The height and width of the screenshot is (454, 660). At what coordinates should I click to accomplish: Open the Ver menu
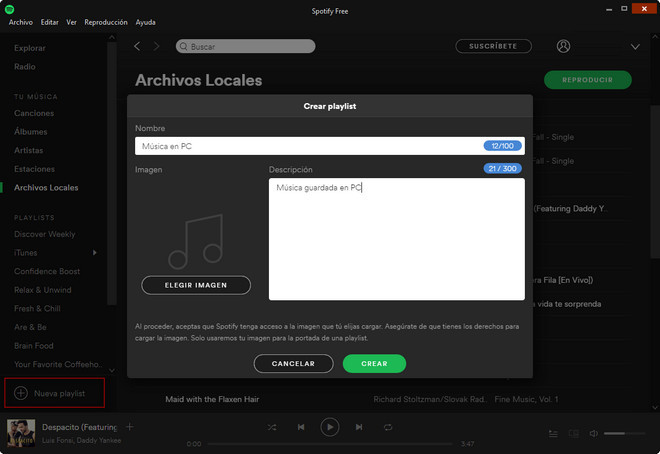[71, 22]
